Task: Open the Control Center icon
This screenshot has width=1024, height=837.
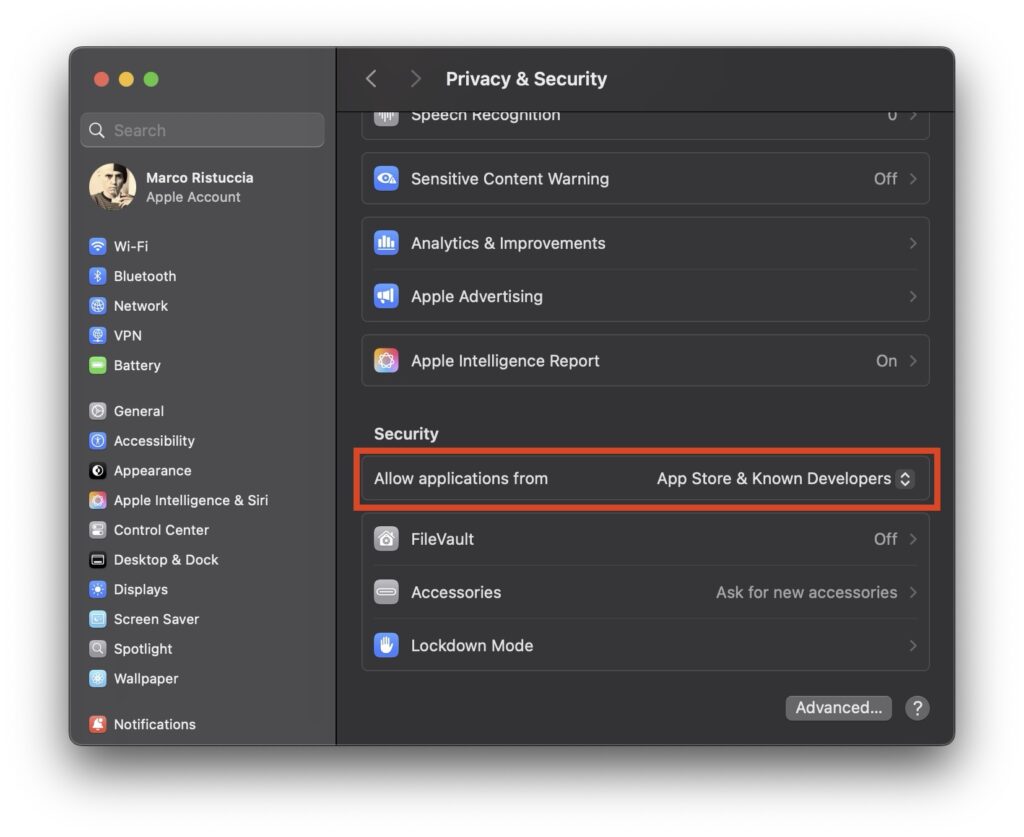Action: click(x=97, y=530)
